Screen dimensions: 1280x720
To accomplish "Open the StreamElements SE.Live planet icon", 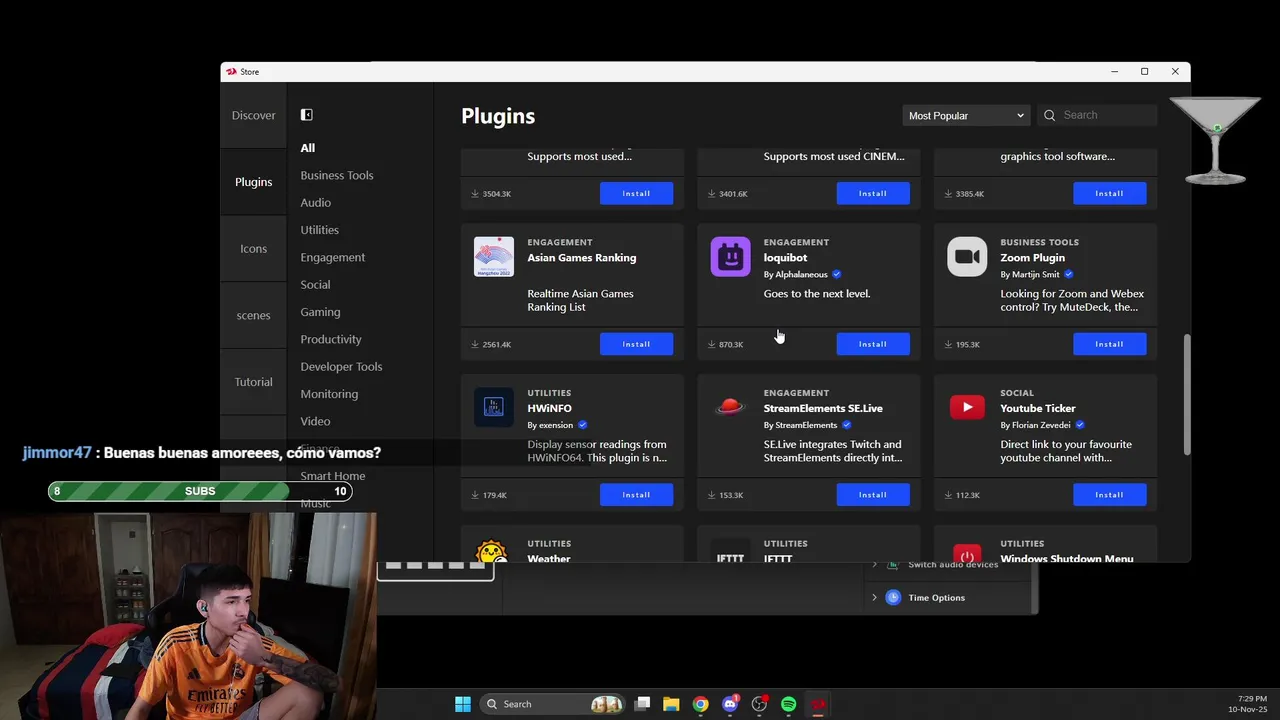I will [730, 407].
